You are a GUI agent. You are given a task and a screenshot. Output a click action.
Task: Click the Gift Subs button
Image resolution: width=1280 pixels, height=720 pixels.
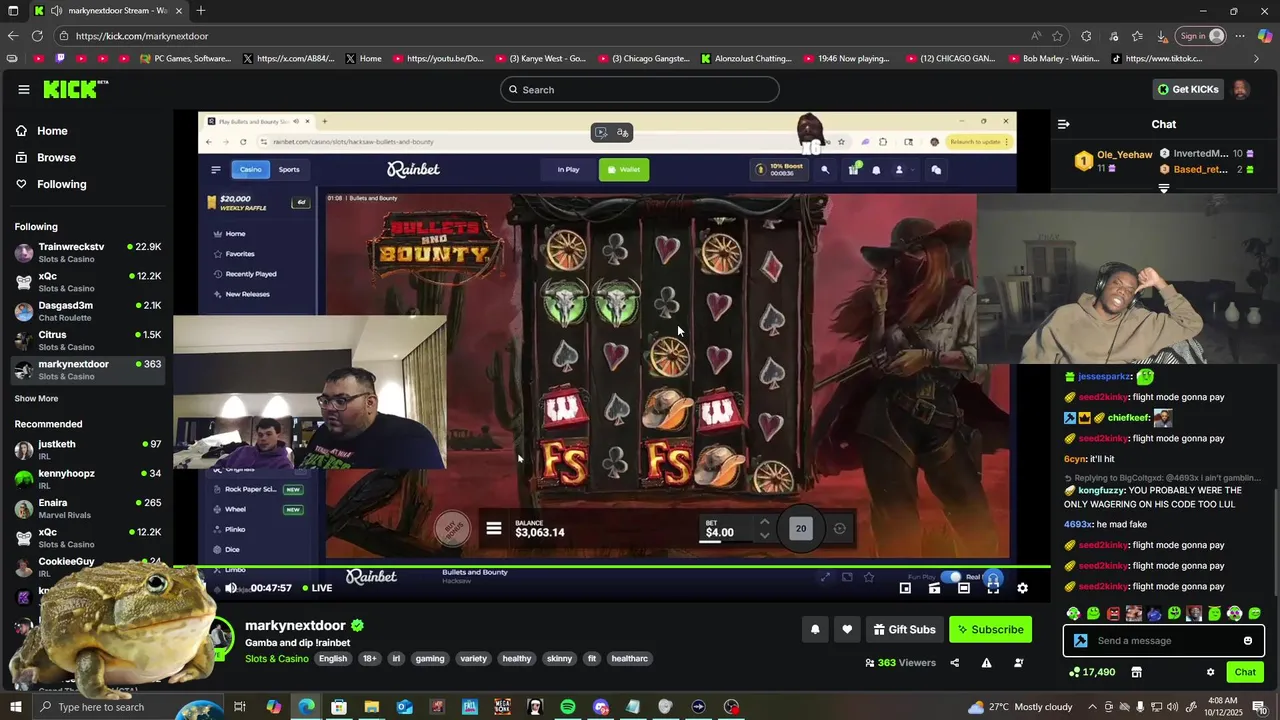904,629
